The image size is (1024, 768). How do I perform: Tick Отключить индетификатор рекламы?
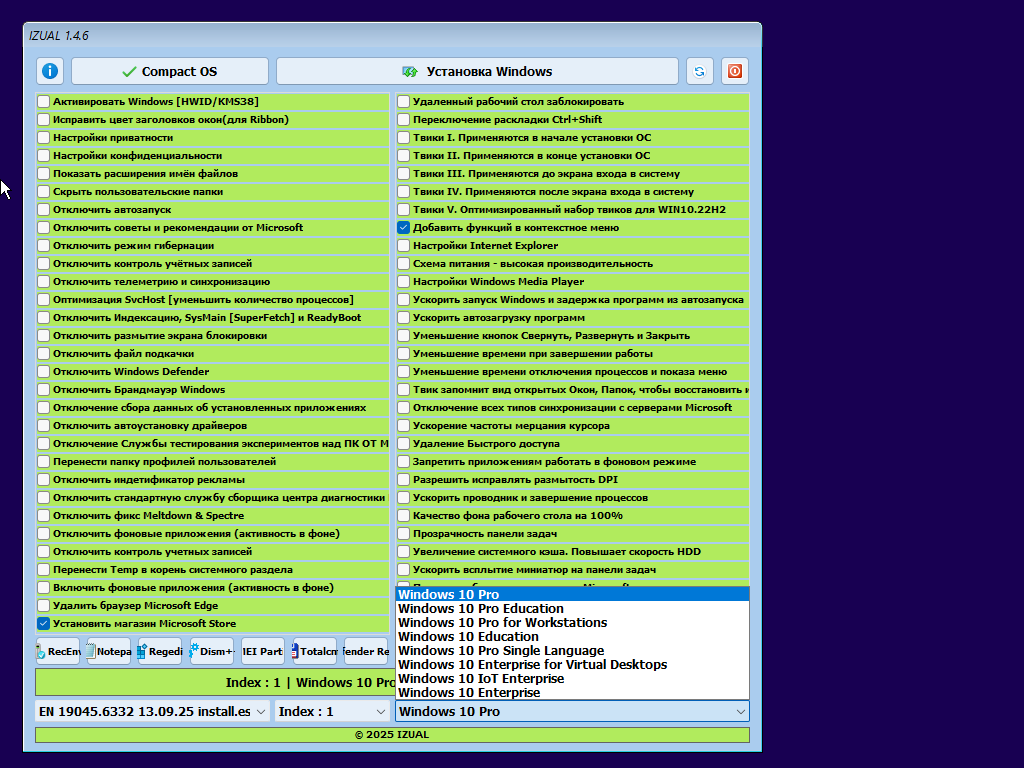point(44,479)
